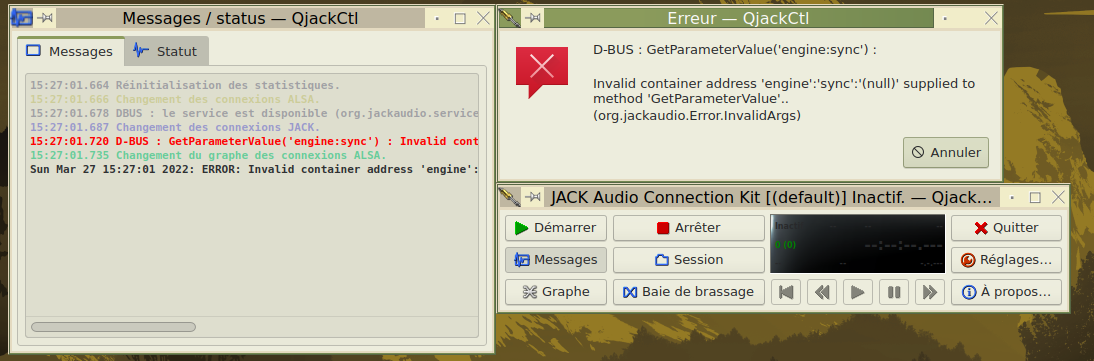Click the horizontal scrollbar in Messages log
The height and width of the screenshot is (361, 1094).
(114, 327)
